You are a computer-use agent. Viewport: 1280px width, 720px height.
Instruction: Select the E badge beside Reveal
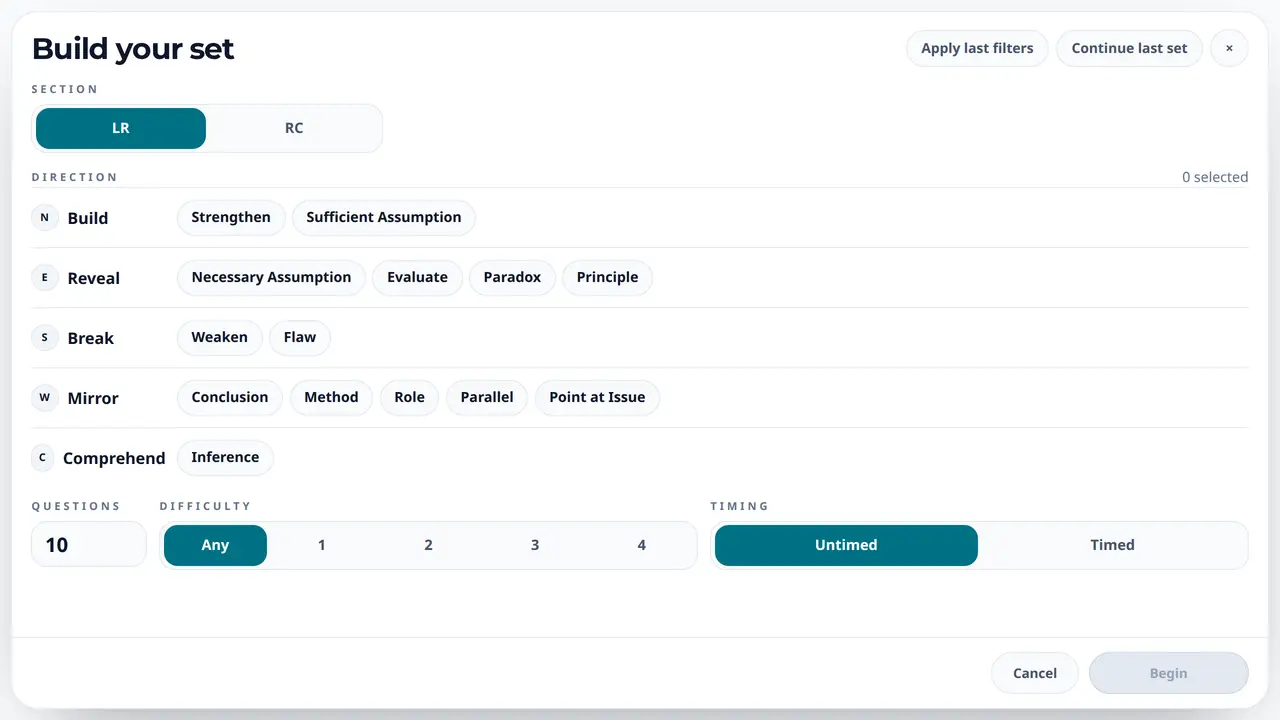tap(44, 277)
